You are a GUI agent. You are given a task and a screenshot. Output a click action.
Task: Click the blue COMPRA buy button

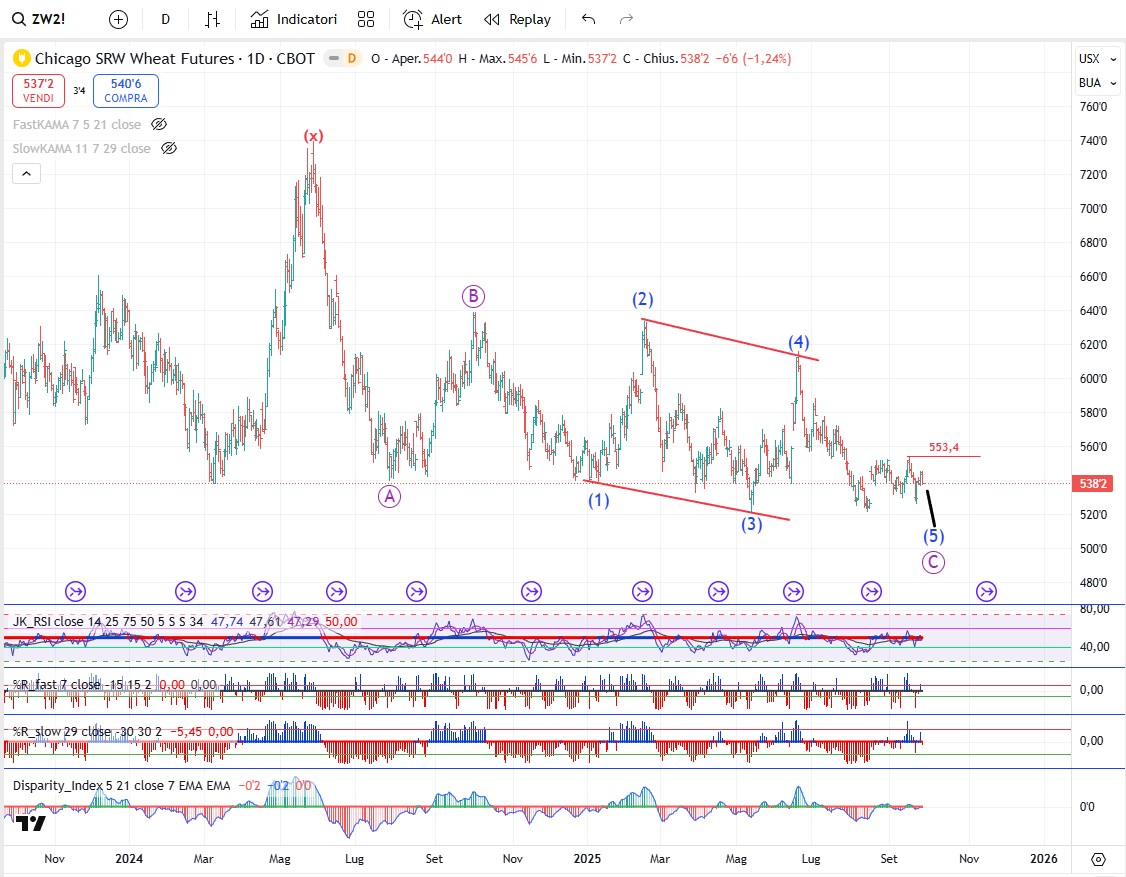(125, 91)
